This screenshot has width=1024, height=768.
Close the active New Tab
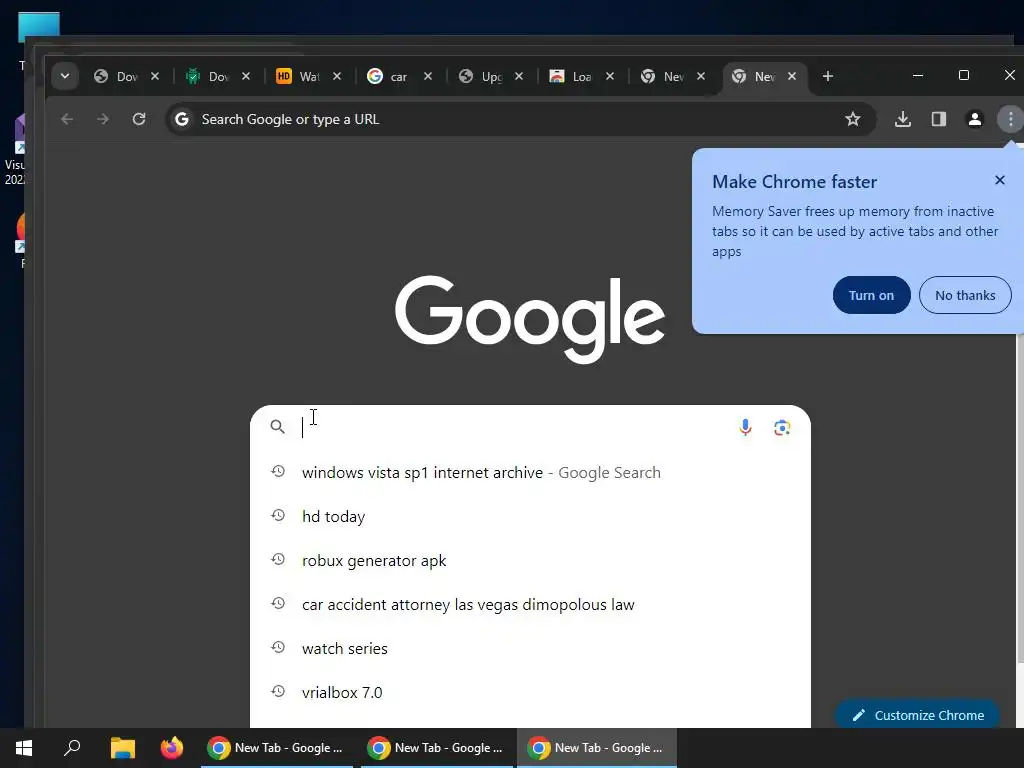792,76
